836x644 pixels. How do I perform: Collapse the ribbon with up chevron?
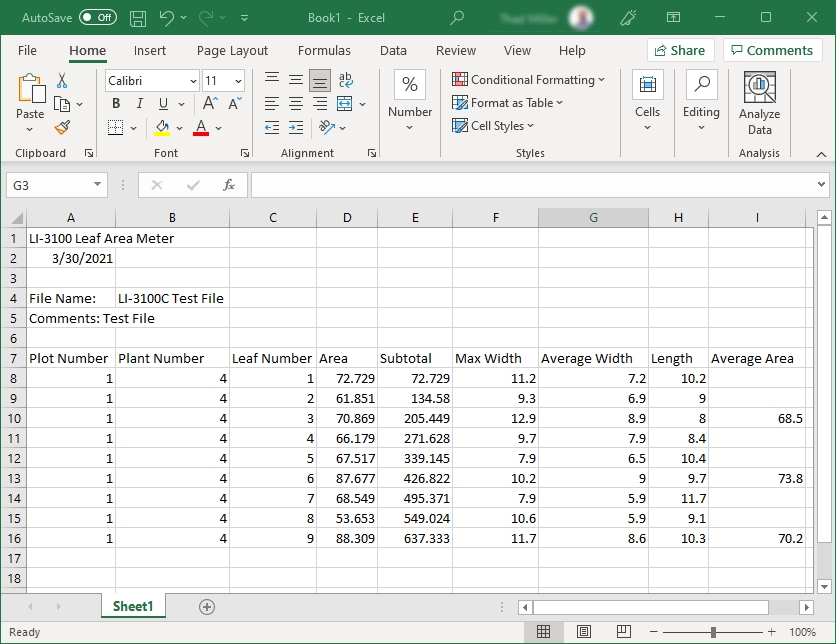click(821, 154)
